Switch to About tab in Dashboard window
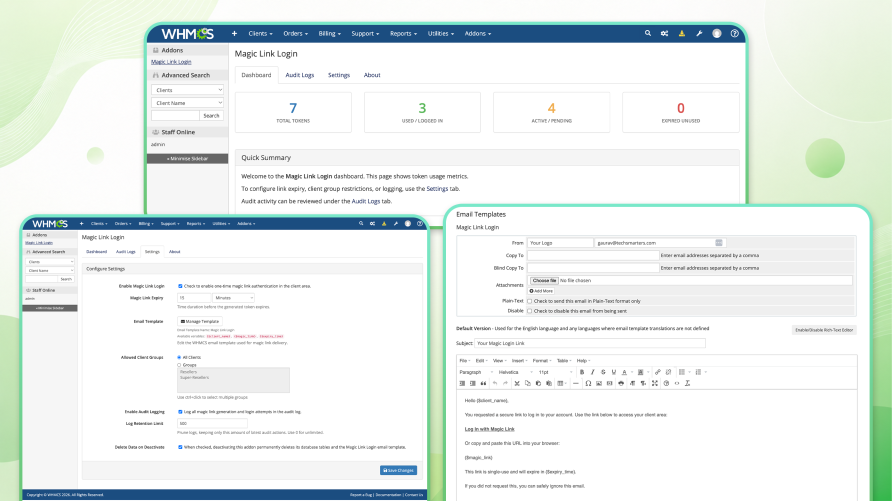The width and height of the screenshot is (892, 501). tap(372, 75)
